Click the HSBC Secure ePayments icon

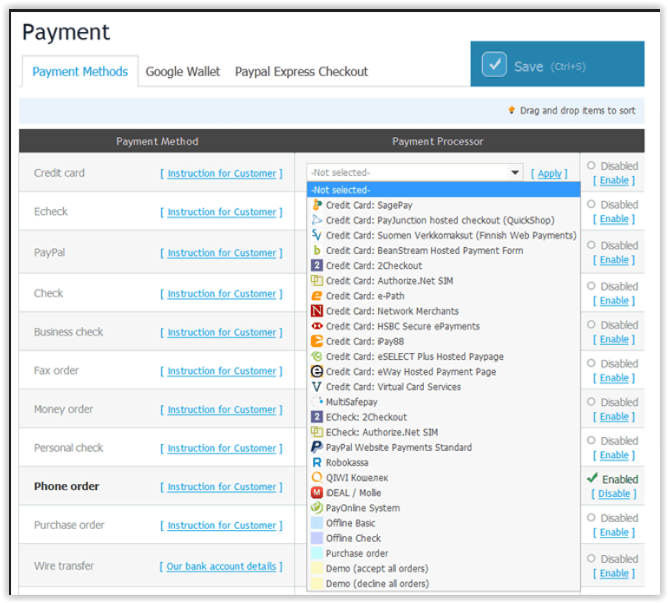[317, 326]
